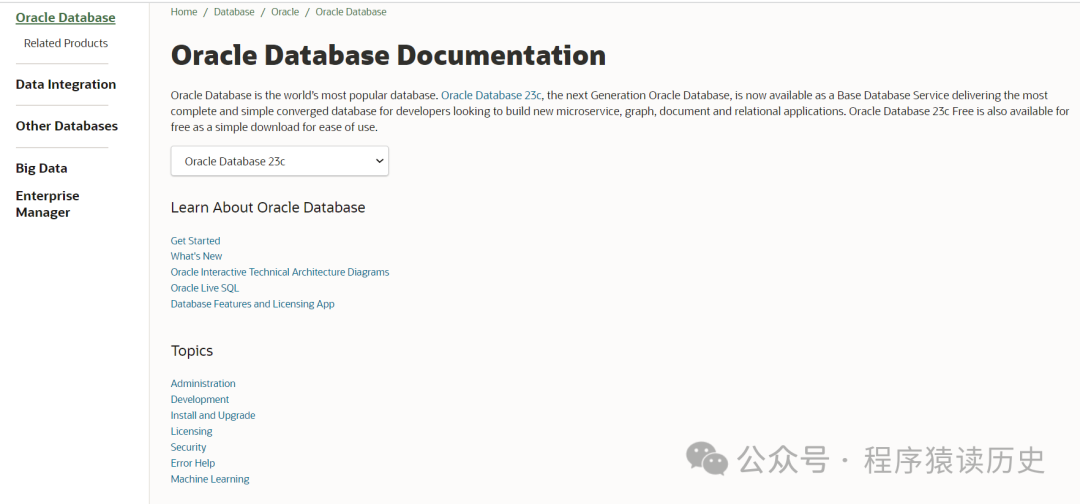Click the Database breadcrumb item

[x=234, y=12]
